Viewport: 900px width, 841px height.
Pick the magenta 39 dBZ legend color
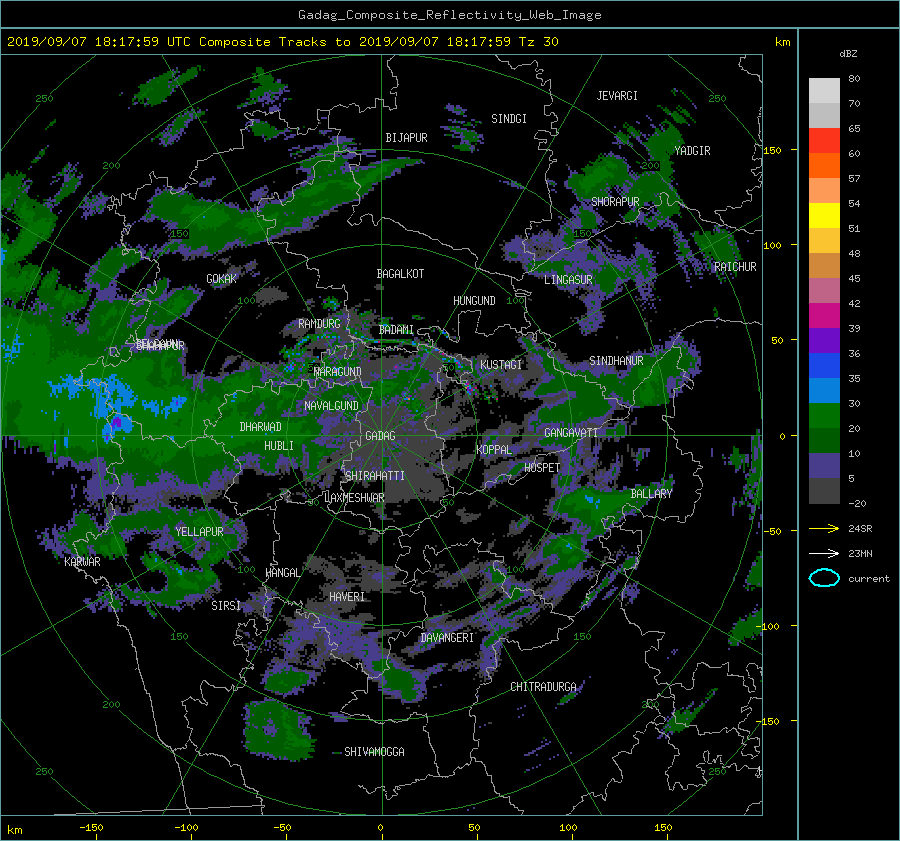[824, 315]
